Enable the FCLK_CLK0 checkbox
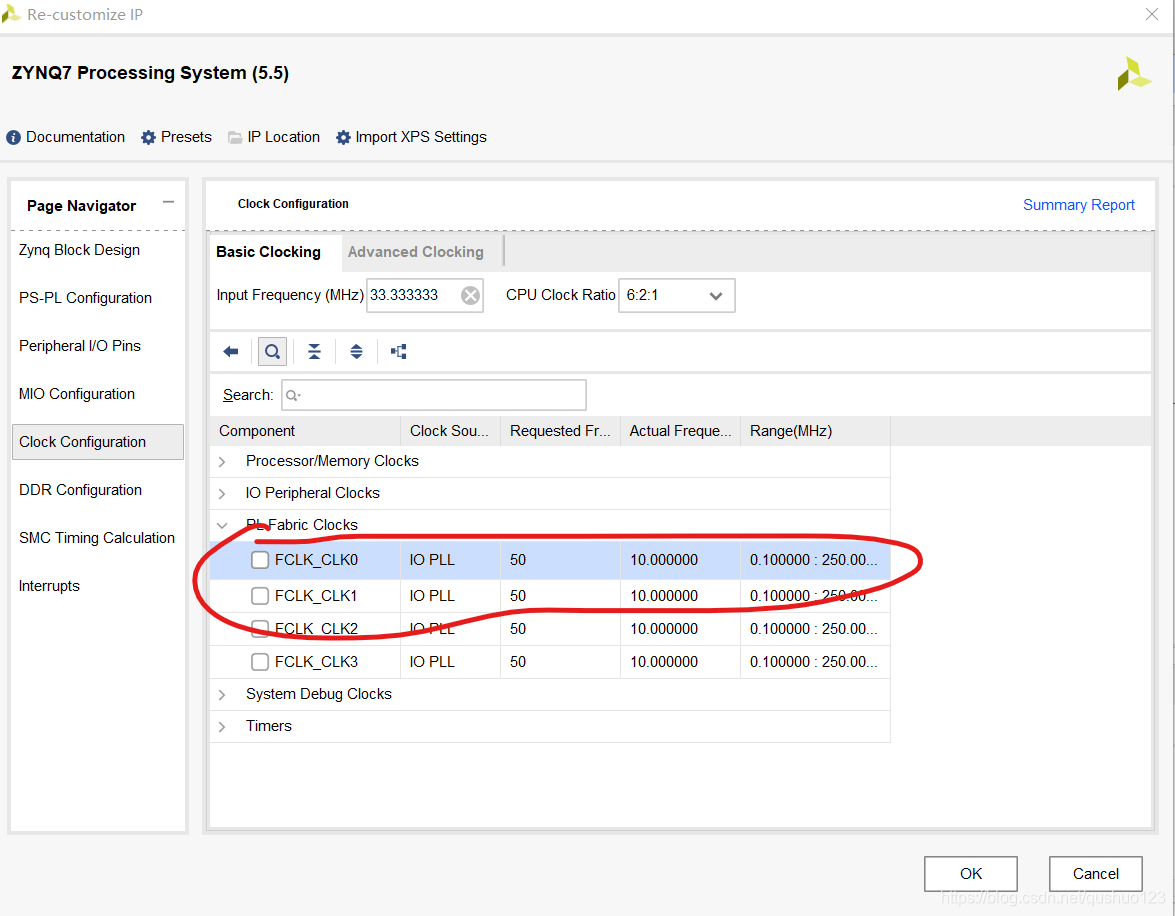Viewport: 1175px width, 916px height. [x=260, y=560]
